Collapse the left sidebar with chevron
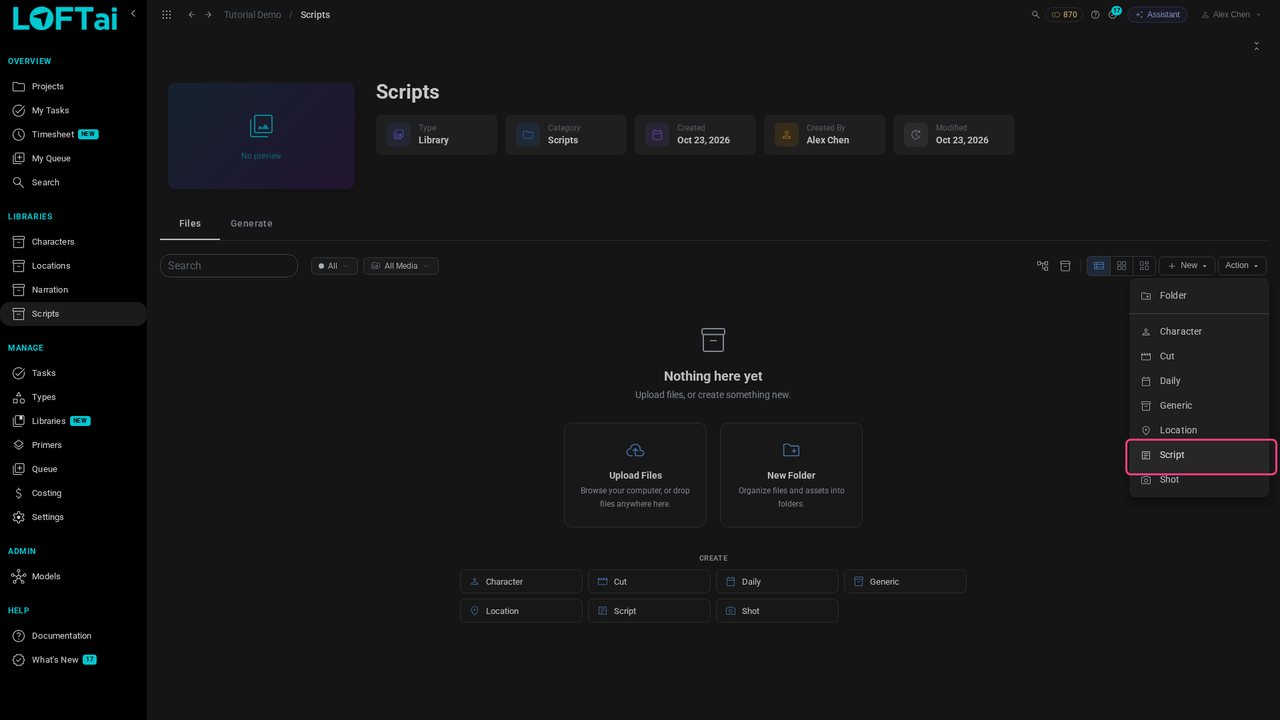 click(x=133, y=14)
